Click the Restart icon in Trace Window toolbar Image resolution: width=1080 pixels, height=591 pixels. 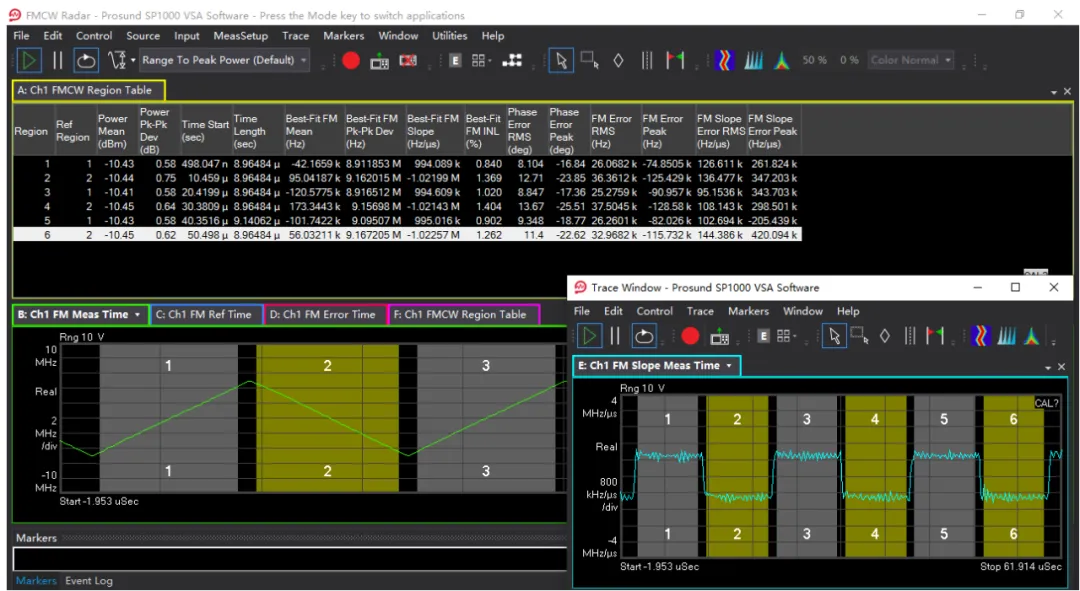point(643,336)
